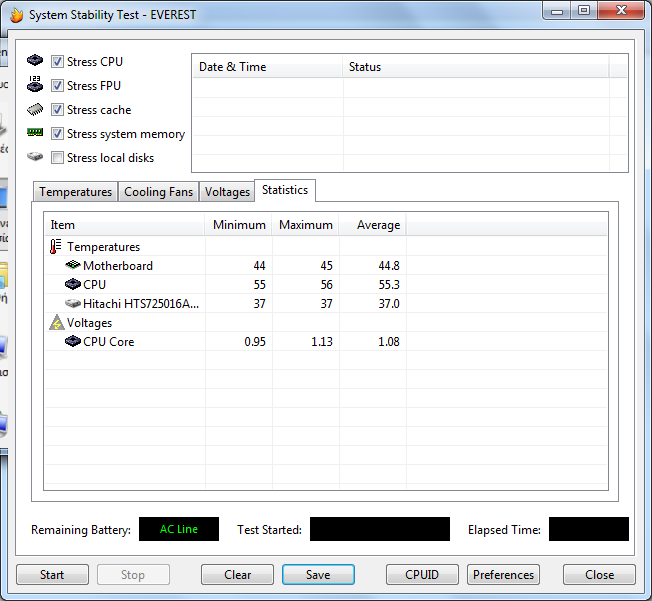This screenshot has width=652, height=601.
Task: Open the Voltages tab
Action: 227,192
